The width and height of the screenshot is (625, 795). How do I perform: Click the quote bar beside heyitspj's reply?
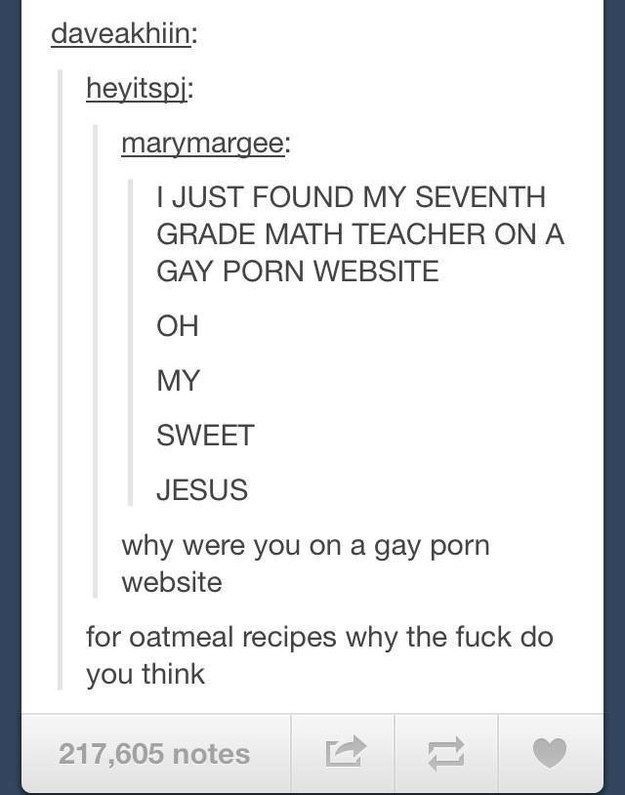(x=95, y=360)
